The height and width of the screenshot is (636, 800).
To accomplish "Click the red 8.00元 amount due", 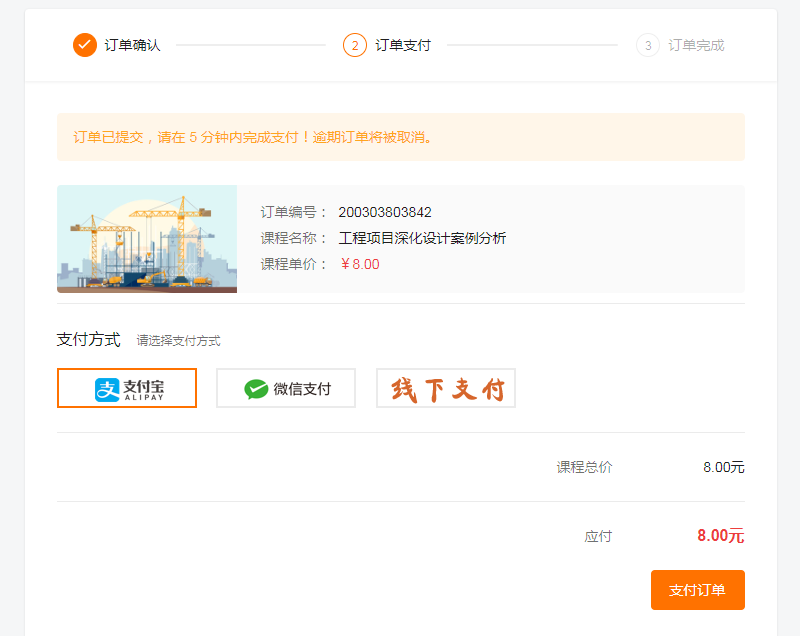I will point(720,536).
